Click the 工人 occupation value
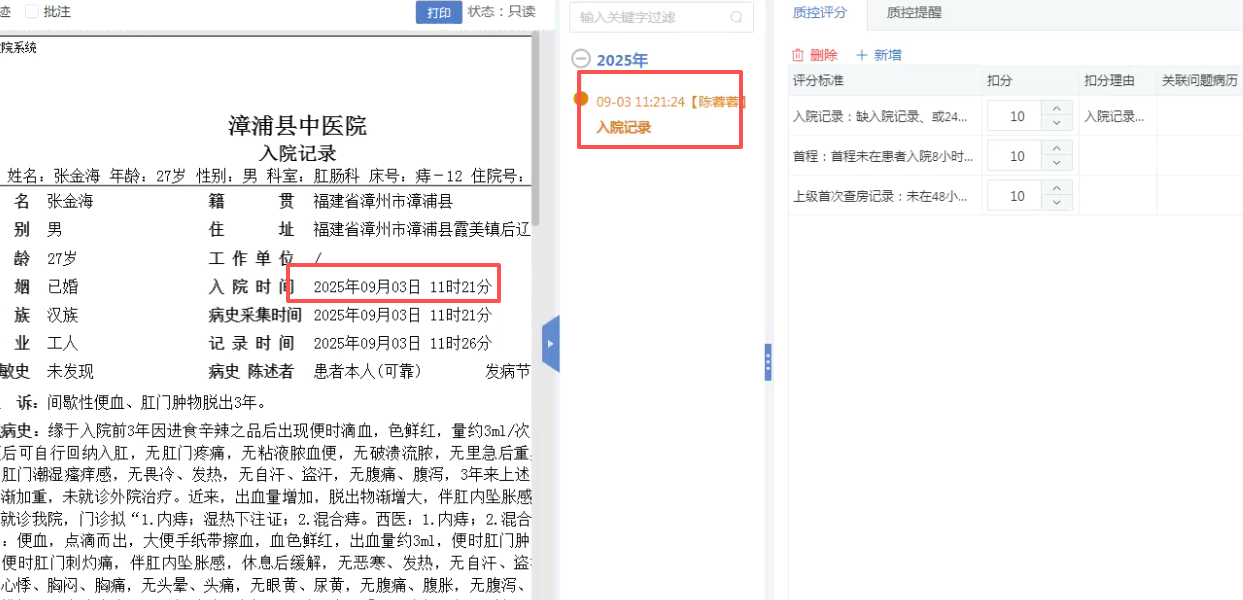The image size is (1243, 600). (62, 343)
